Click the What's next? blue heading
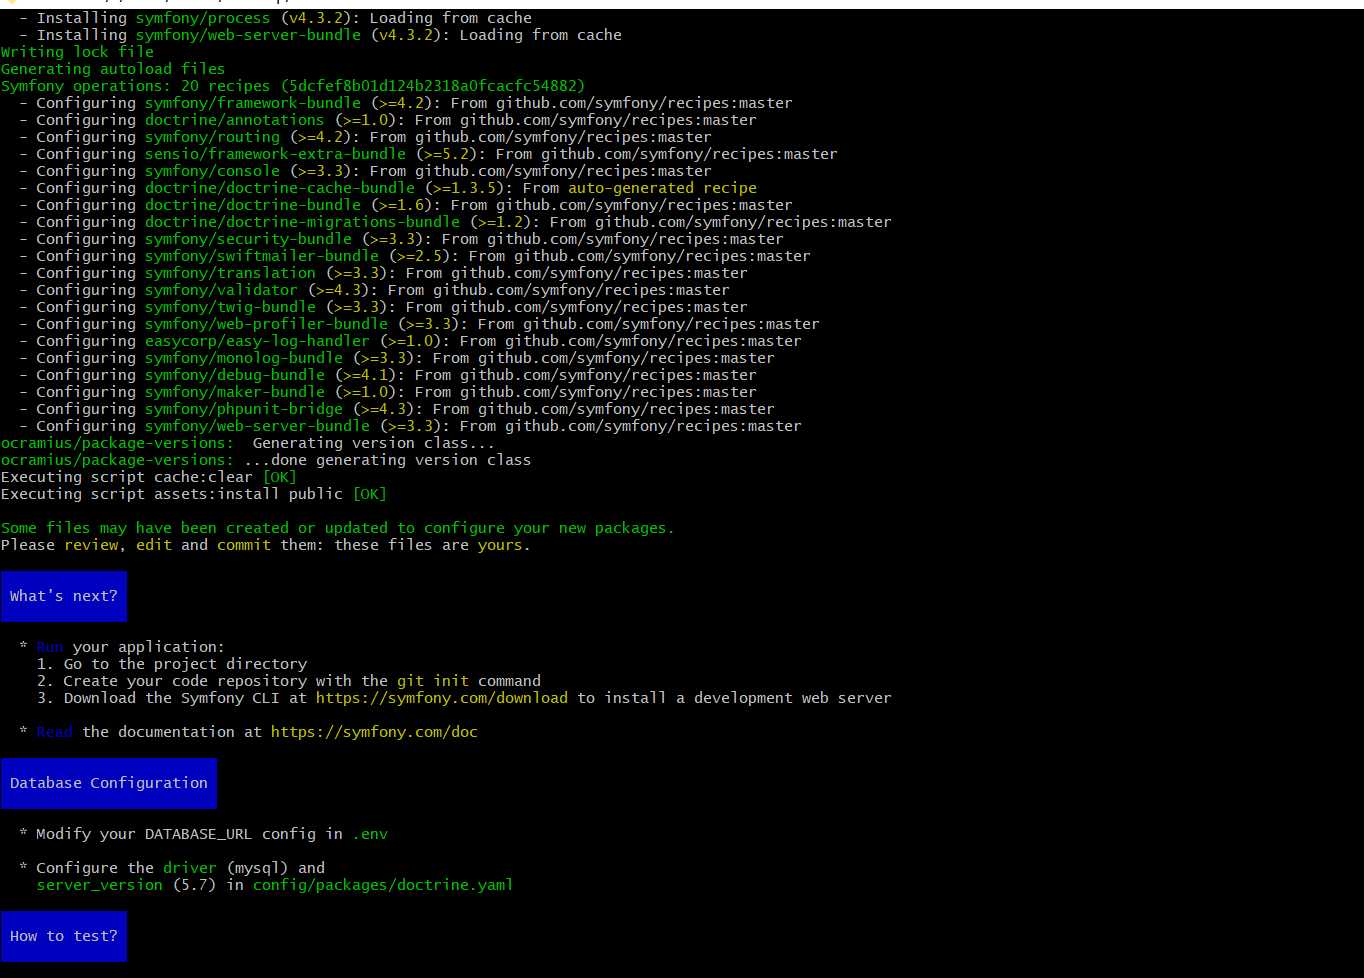Image resolution: width=1364 pixels, height=978 pixels. click(64, 596)
